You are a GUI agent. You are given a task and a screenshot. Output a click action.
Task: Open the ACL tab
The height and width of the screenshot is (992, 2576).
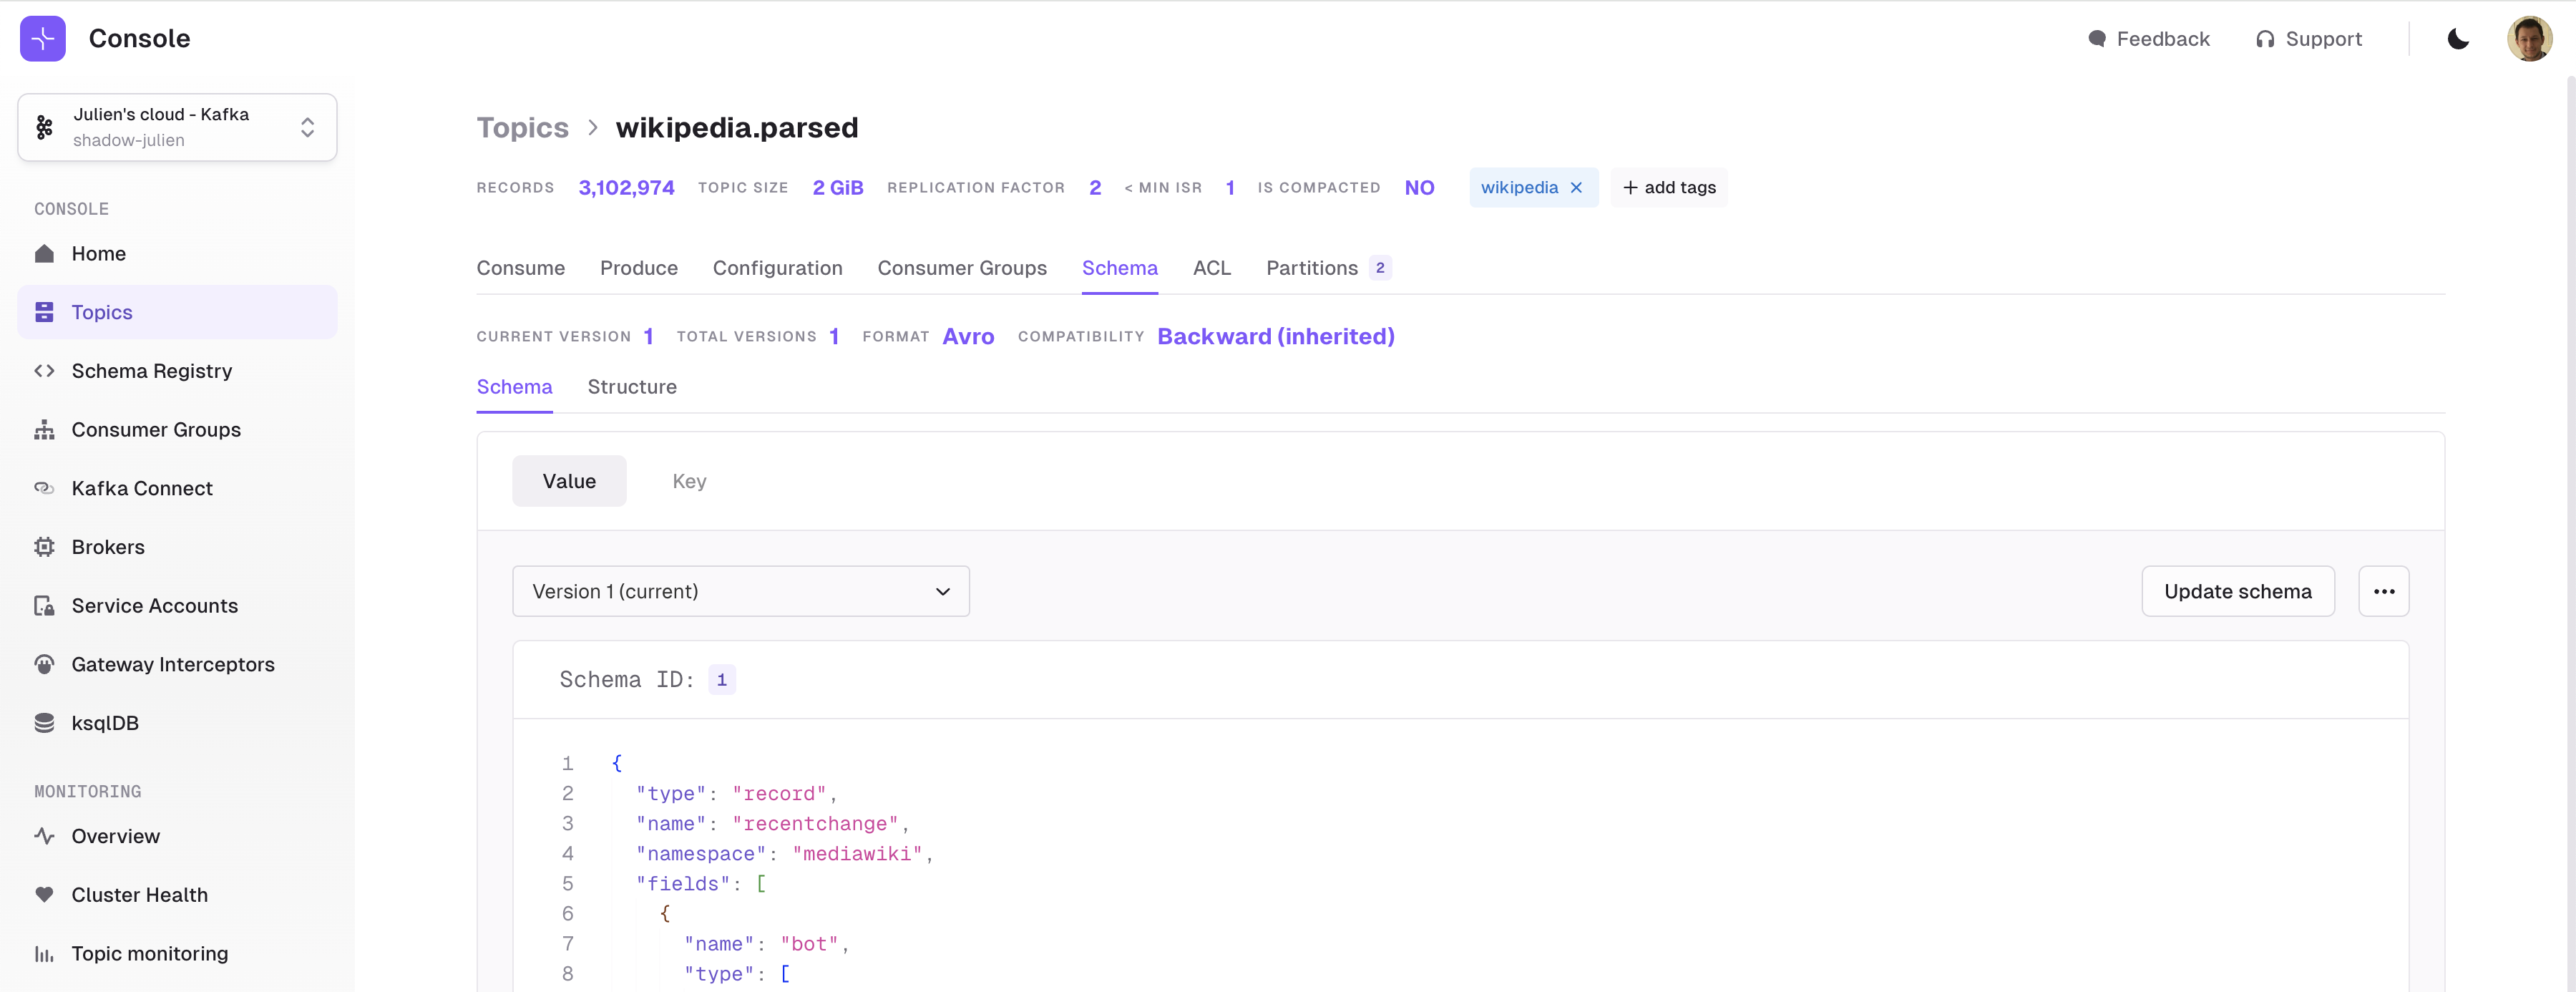(x=1211, y=268)
